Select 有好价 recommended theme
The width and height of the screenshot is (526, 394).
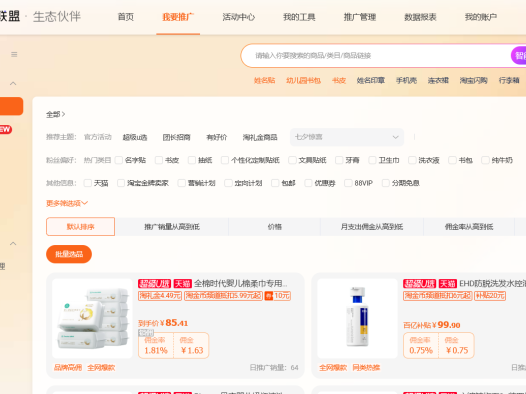(217, 137)
